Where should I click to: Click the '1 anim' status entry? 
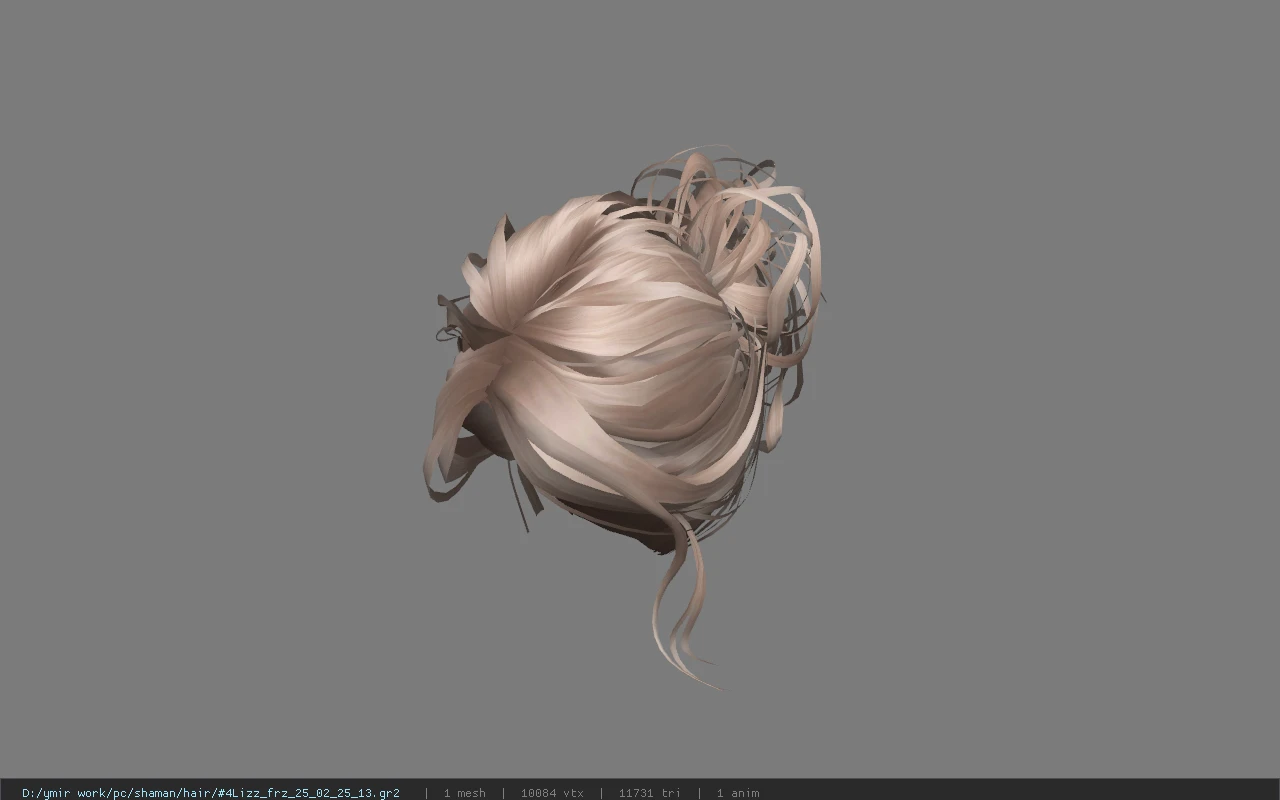click(738, 793)
